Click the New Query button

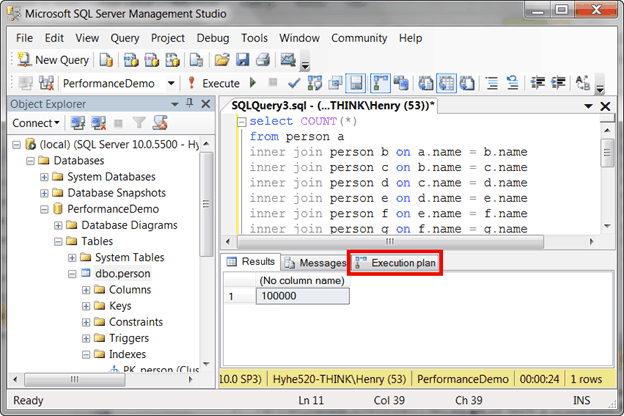(53, 60)
